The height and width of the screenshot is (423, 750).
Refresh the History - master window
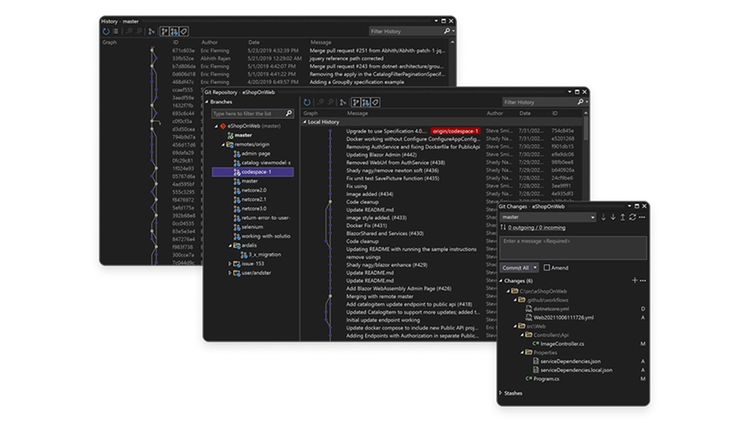[106, 32]
